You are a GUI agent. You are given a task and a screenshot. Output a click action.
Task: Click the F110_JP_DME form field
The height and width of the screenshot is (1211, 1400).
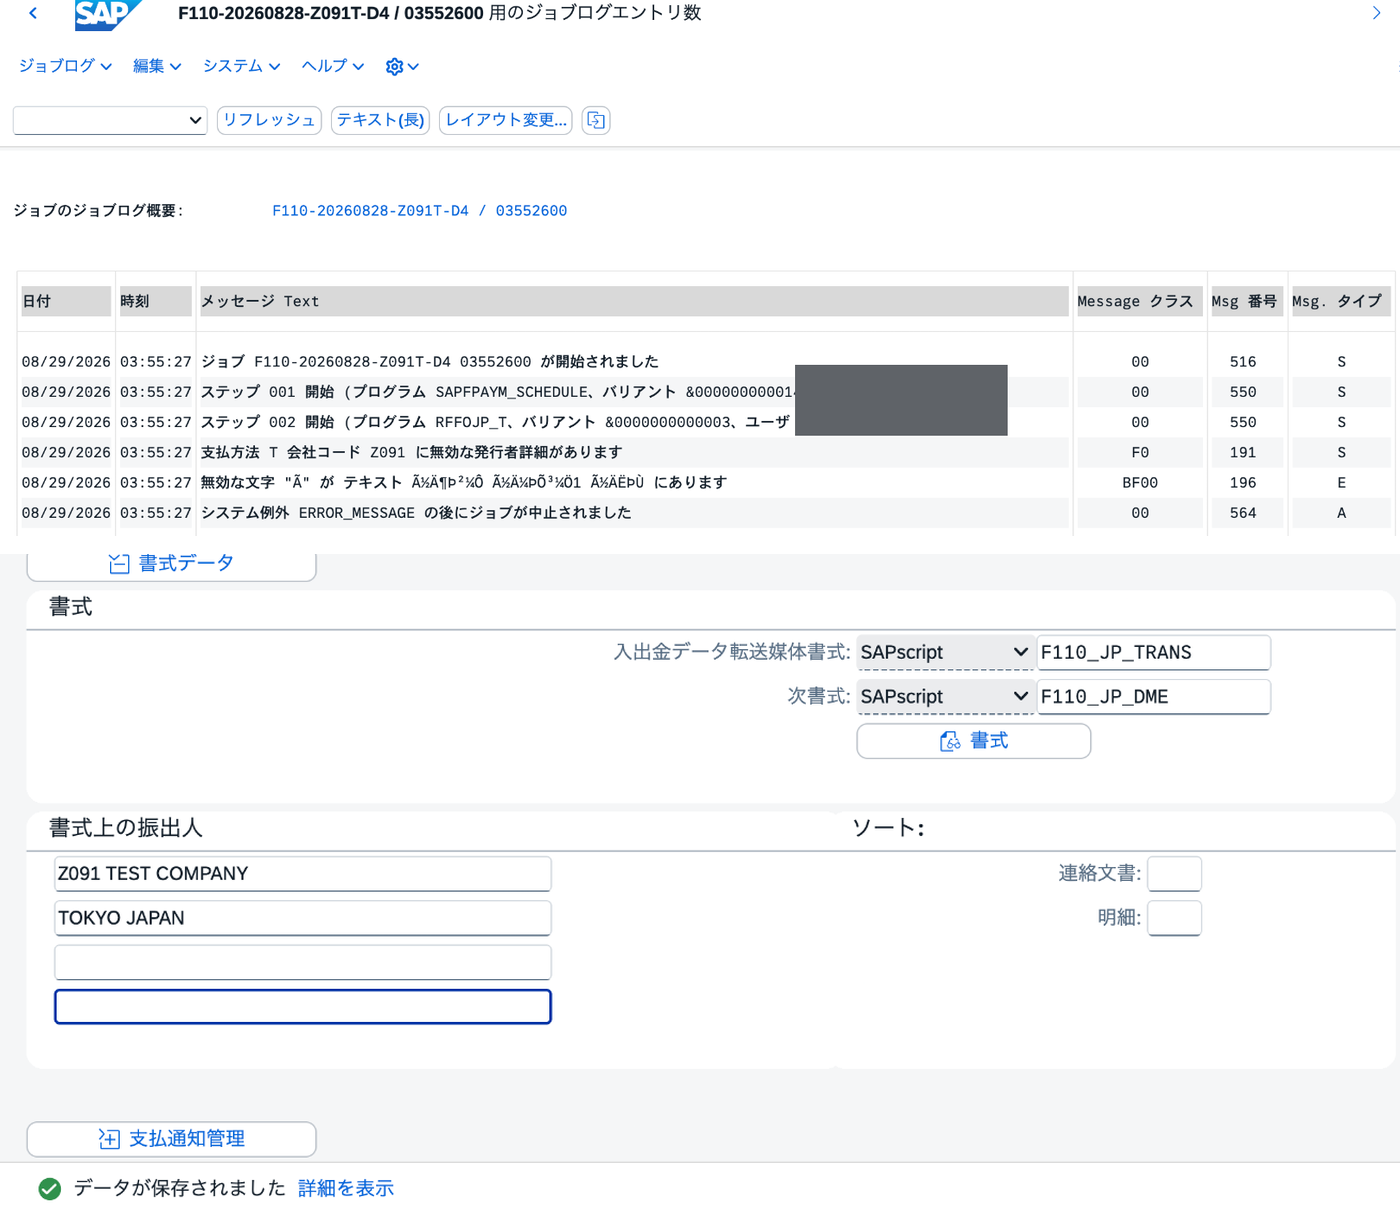1154,696
